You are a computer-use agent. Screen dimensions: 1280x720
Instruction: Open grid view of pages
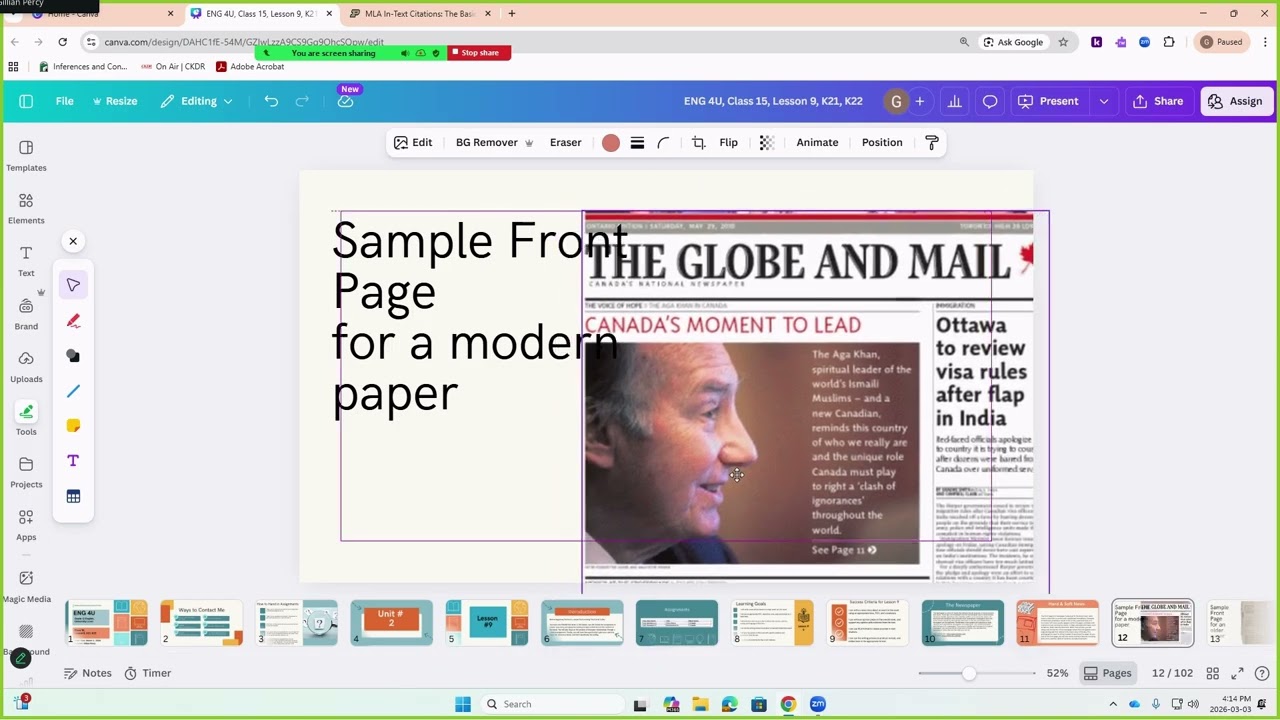(1212, 673)
